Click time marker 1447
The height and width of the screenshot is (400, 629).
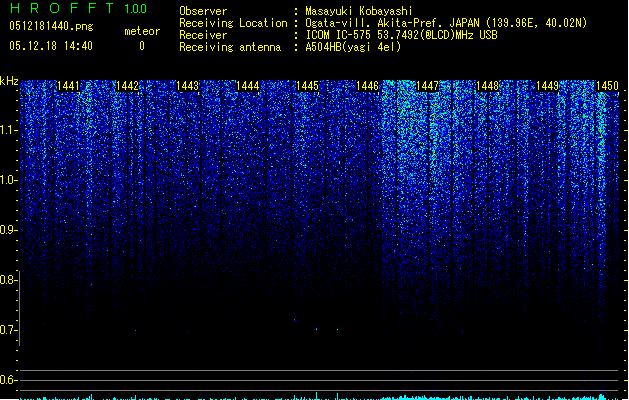click(x=428, y=86)
